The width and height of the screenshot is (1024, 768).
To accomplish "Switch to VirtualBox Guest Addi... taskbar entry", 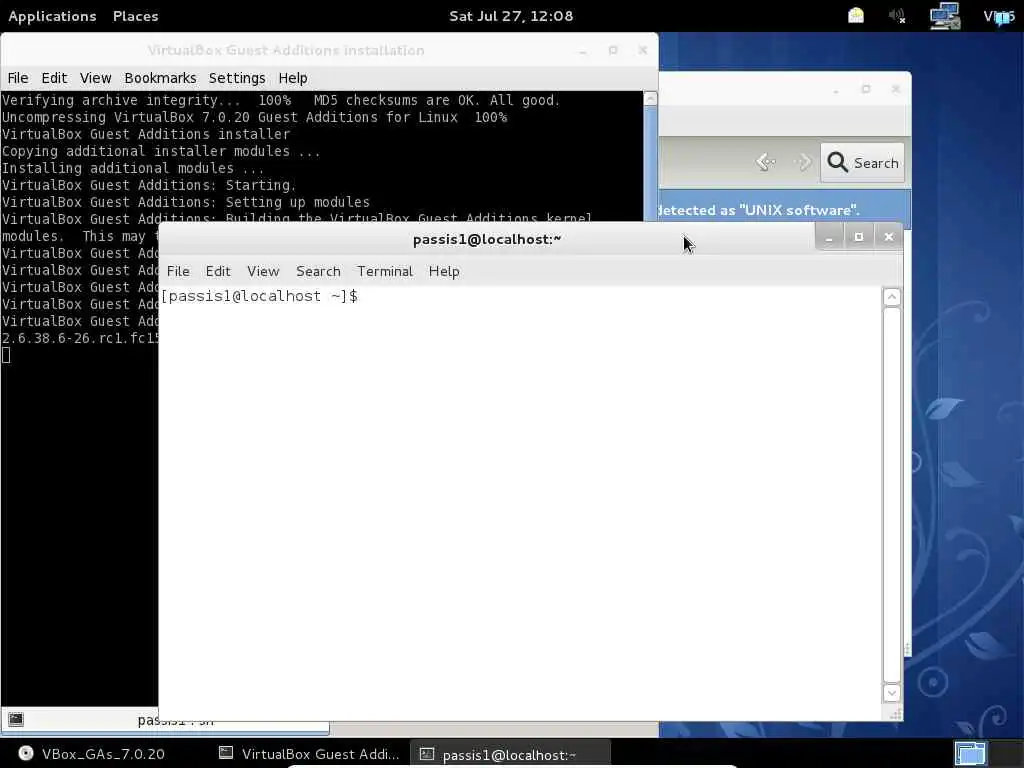I will [x=309, y=754].
